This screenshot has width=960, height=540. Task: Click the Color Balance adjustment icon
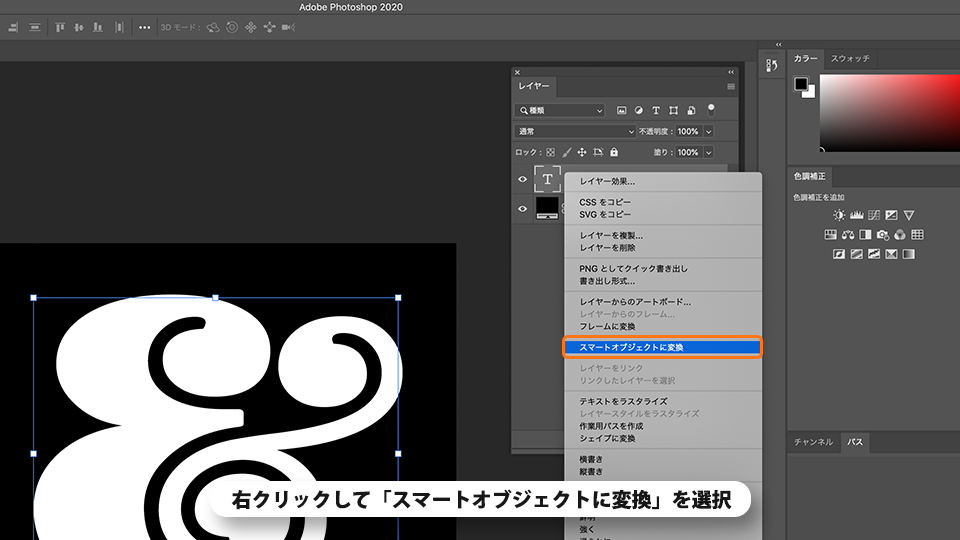click(x=848, y=235)
